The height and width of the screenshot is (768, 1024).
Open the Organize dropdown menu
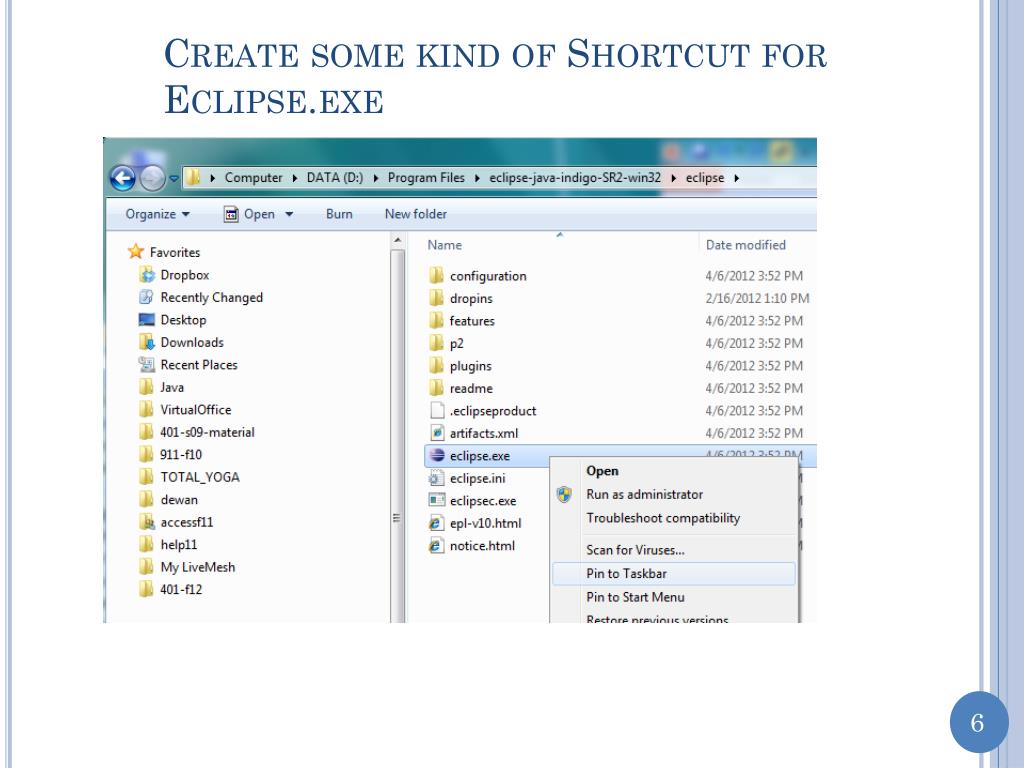[157, 214]
